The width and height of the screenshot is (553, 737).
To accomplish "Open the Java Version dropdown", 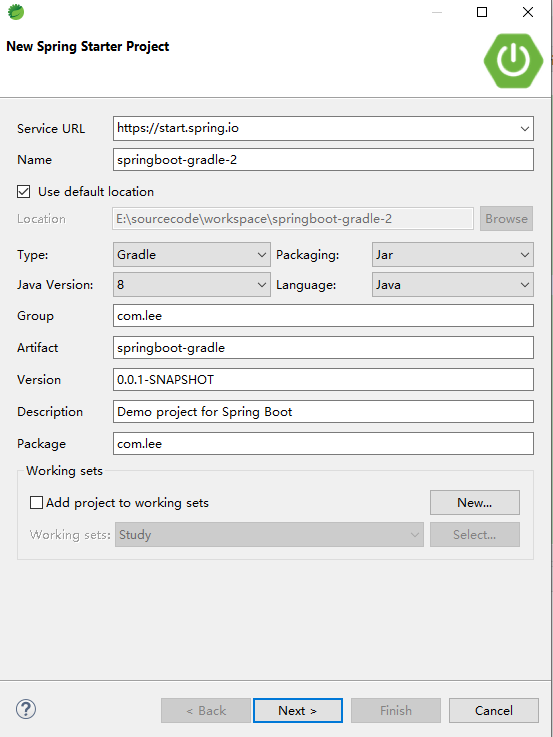I will [x=192, y=285].
